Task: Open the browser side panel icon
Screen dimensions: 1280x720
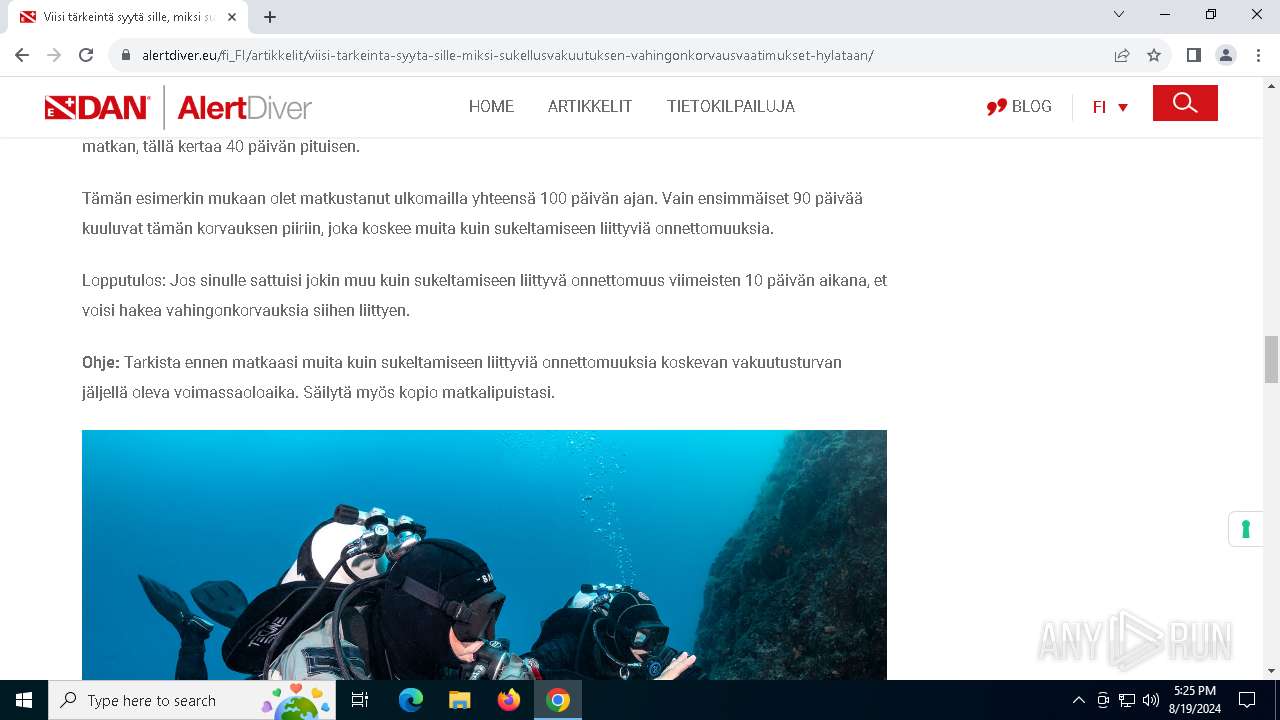Action: 1193,55
